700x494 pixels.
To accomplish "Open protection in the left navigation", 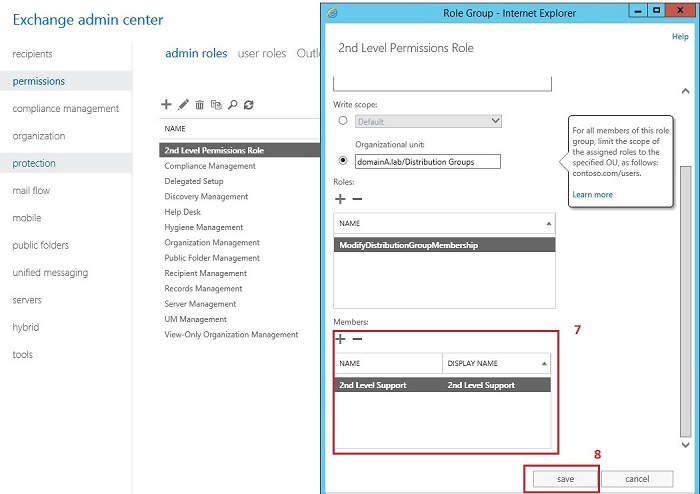I will tap(66, 163).
